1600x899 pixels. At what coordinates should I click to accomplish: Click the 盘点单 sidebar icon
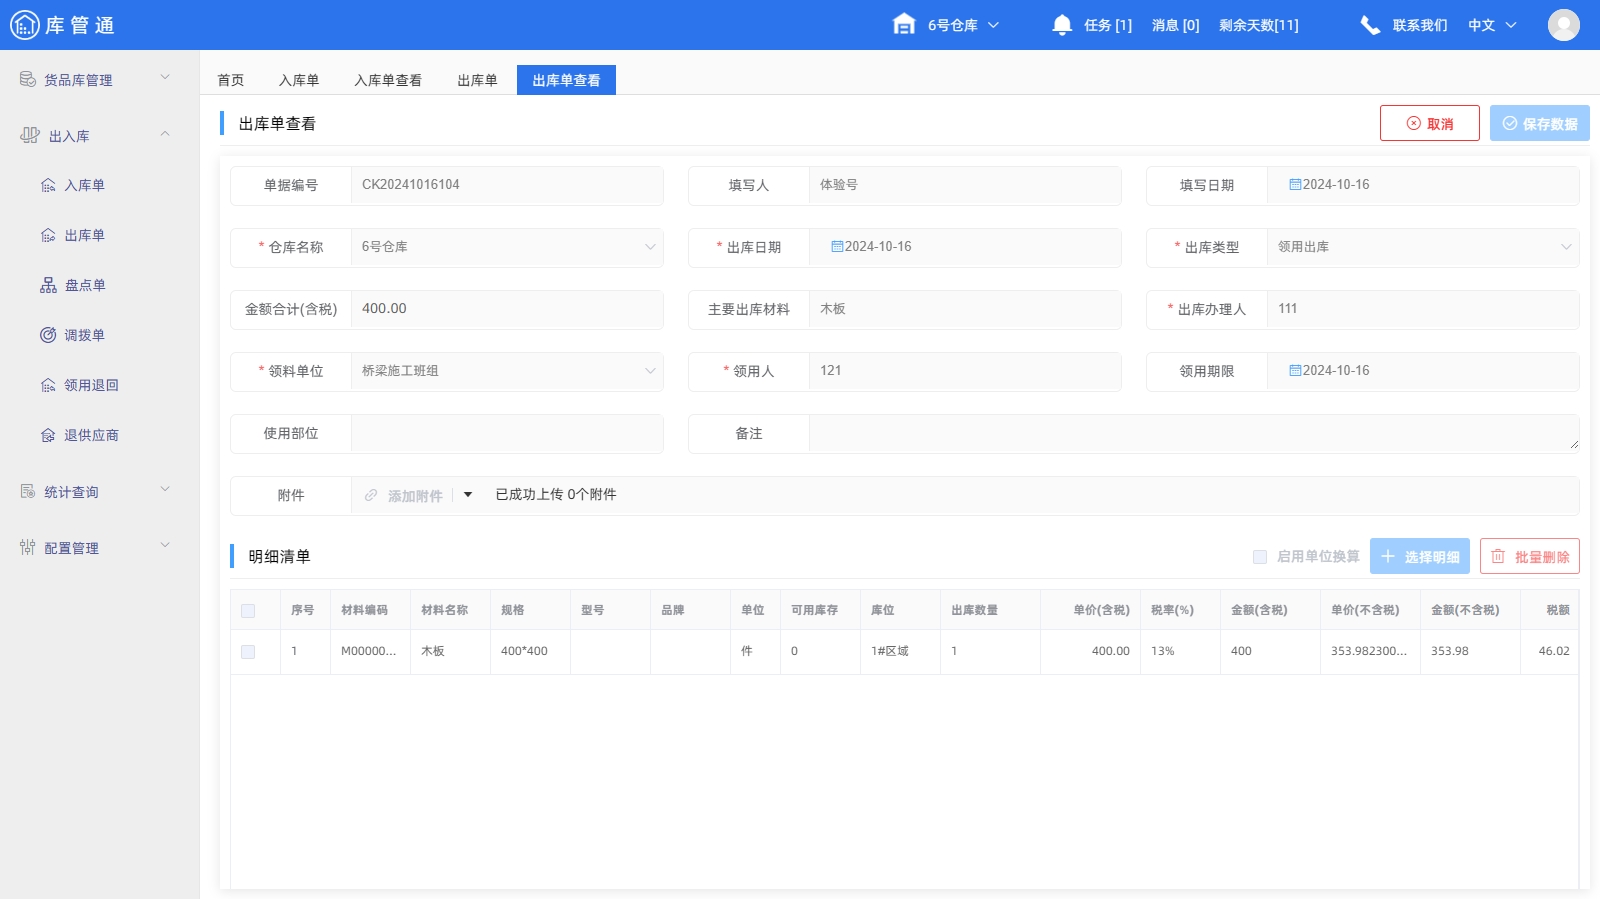coord(48,285)
